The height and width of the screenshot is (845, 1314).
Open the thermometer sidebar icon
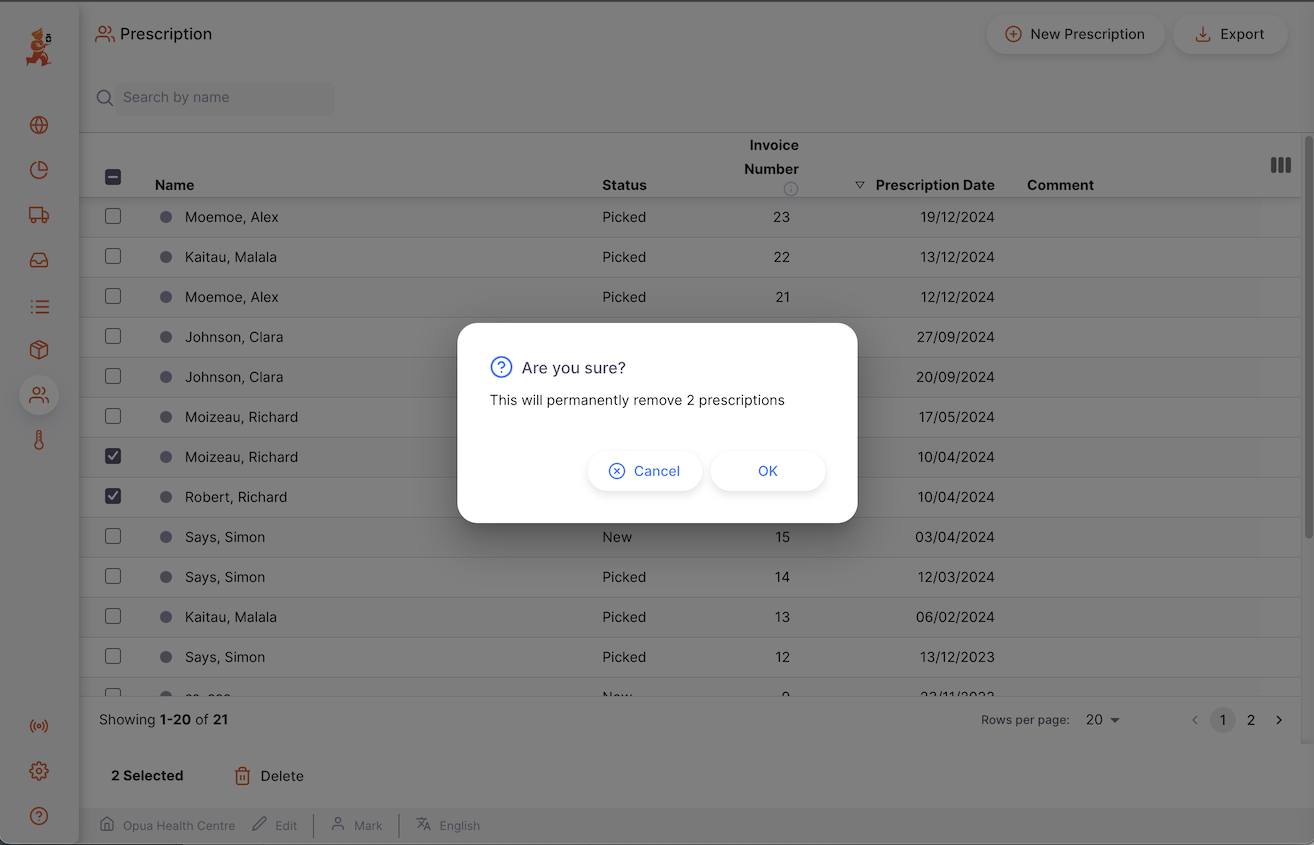point(39,440)
